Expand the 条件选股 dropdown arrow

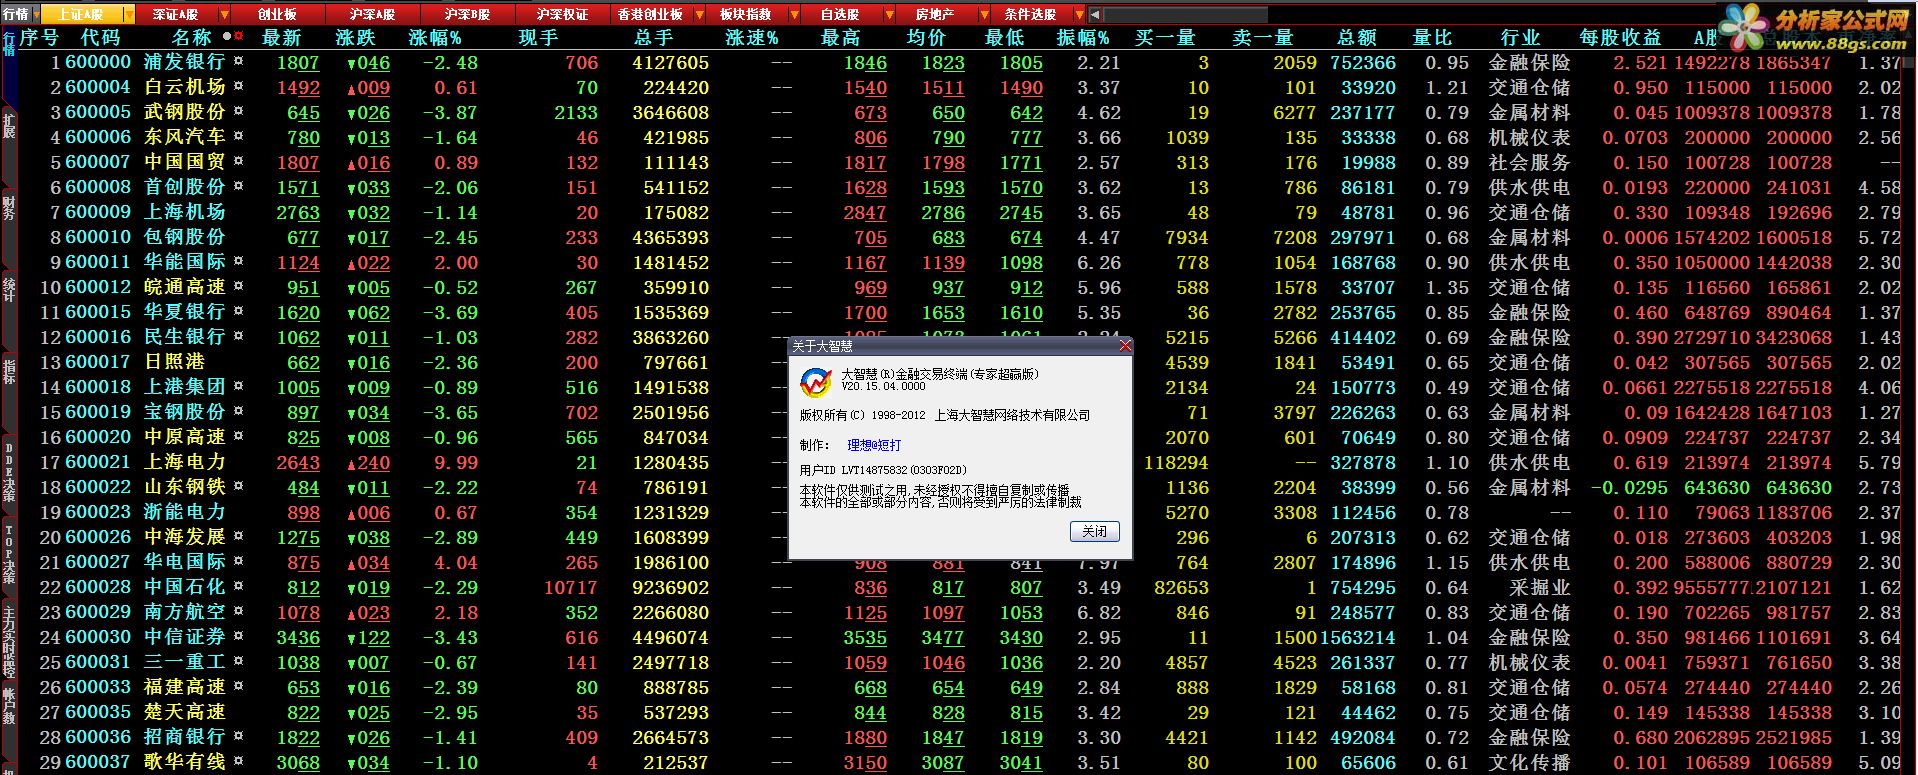tap(1078, 14)
